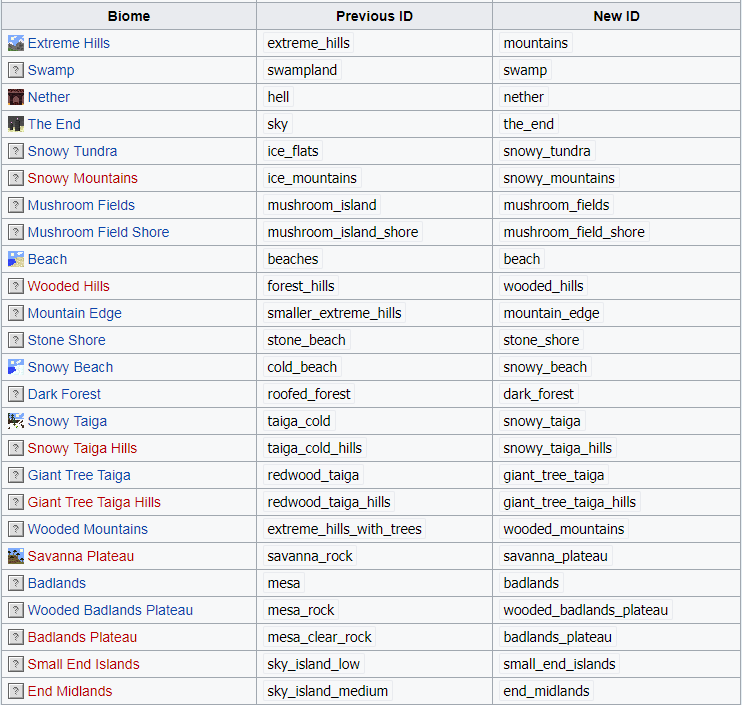Click the Previous ID column header
This screenshot has height=705, width=742.
(x=374, y=16)
